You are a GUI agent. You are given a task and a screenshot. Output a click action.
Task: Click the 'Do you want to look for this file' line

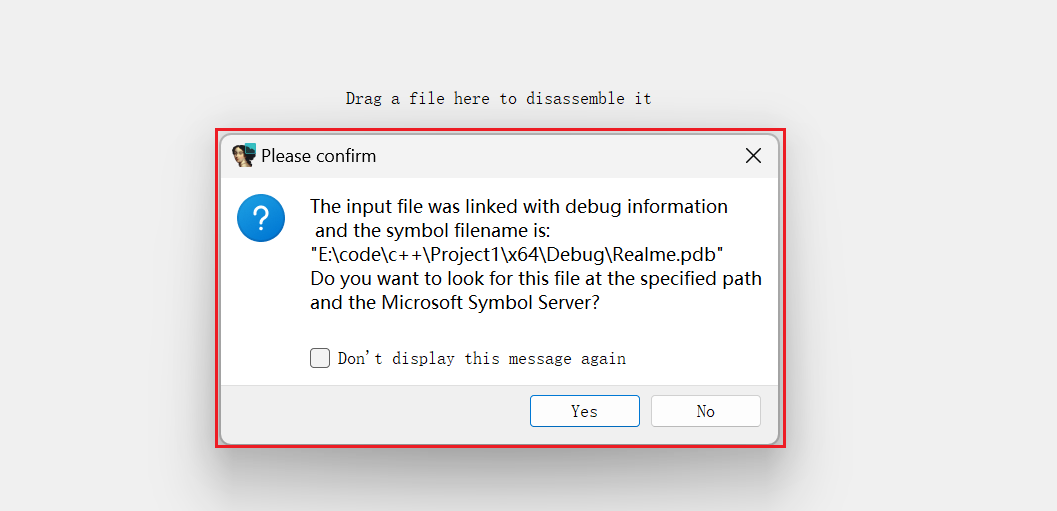coord(536,278)
